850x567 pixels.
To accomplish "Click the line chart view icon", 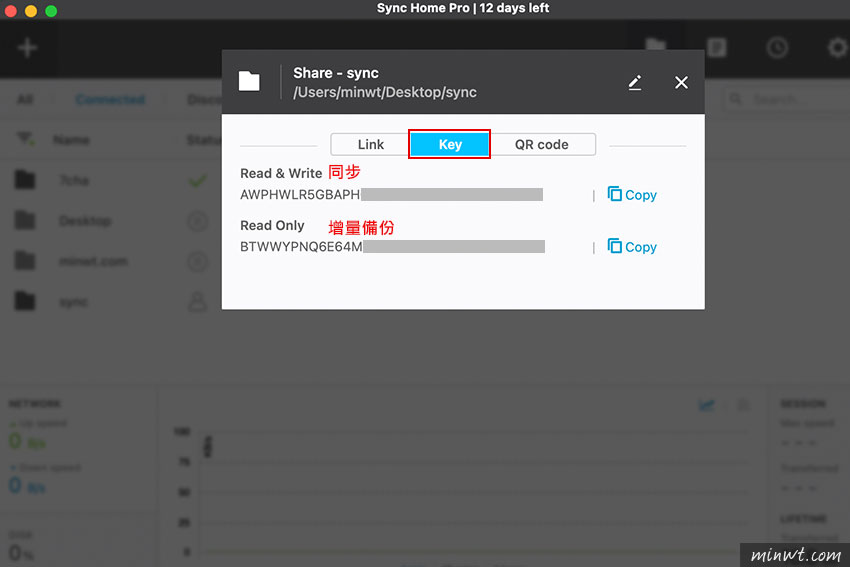I will coord(706,405).
